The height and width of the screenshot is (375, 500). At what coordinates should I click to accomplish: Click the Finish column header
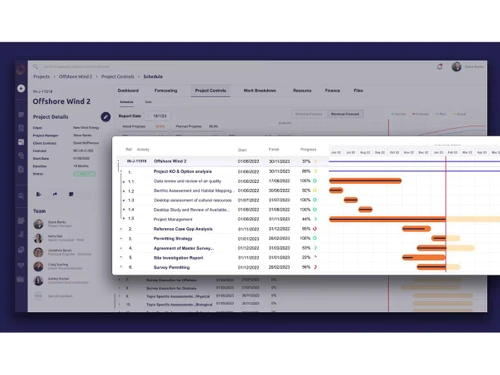274,149
